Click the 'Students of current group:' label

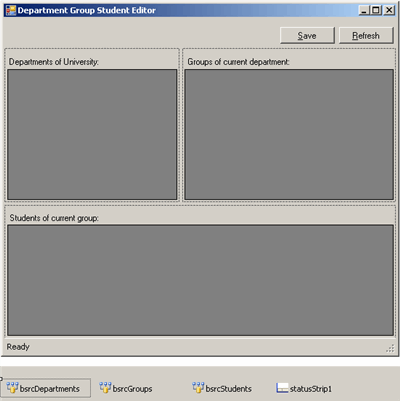coord(54,218)
